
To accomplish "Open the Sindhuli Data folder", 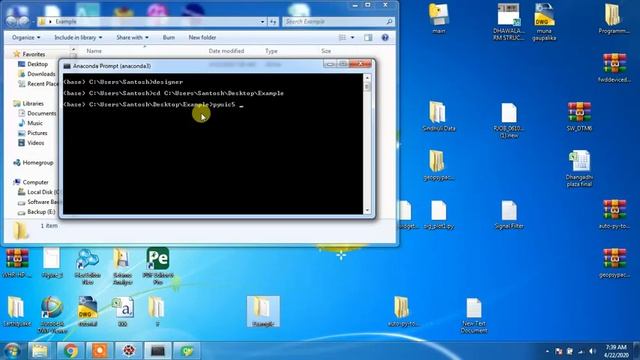I will pos(439,116).
